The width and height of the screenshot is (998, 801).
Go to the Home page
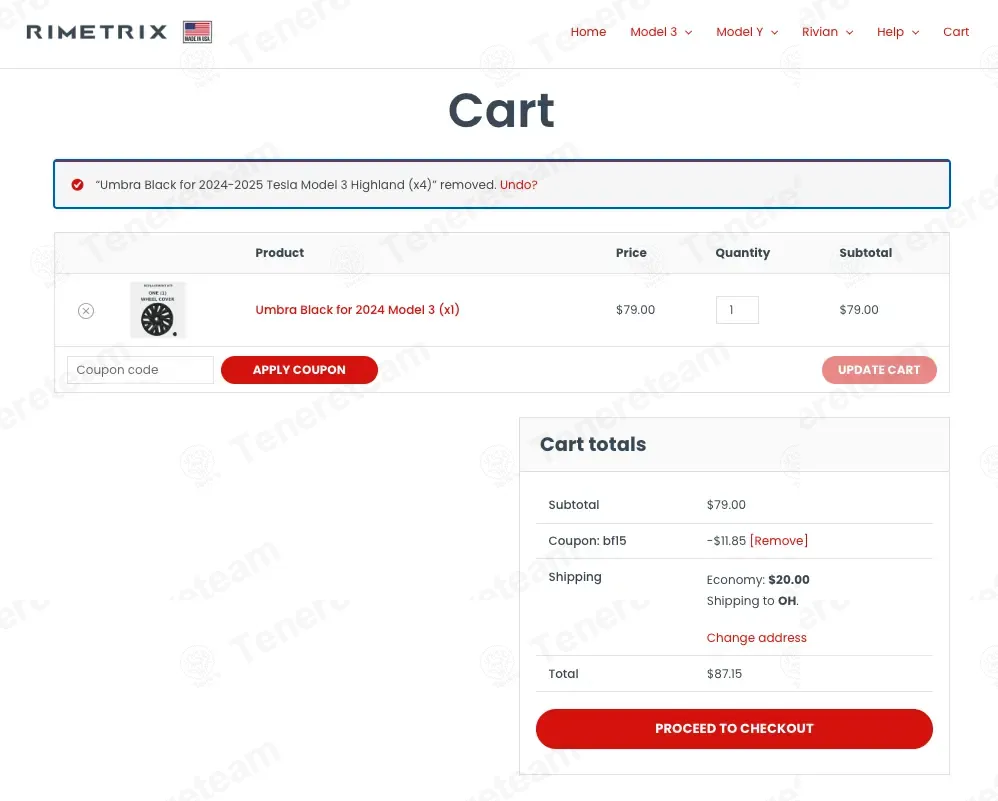click(x=588, y=32)
